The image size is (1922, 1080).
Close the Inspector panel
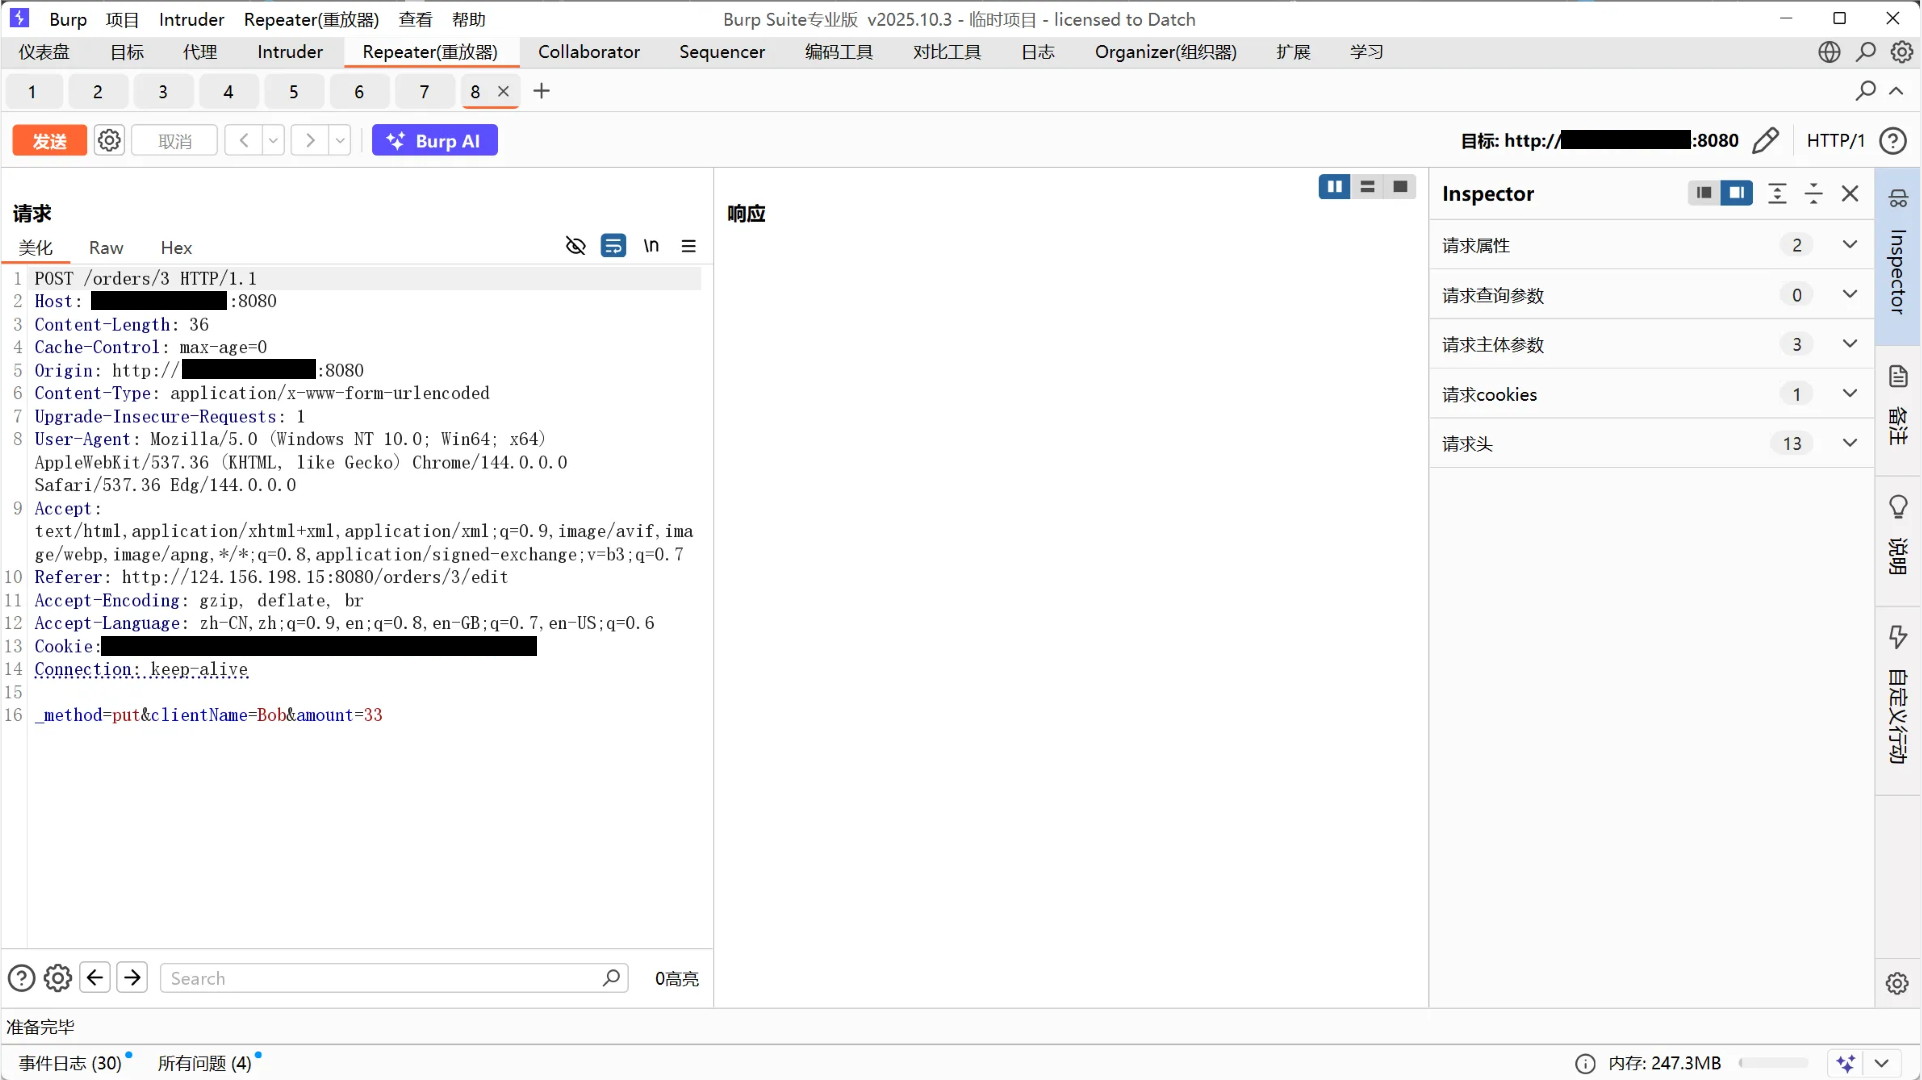(1850, 194)
